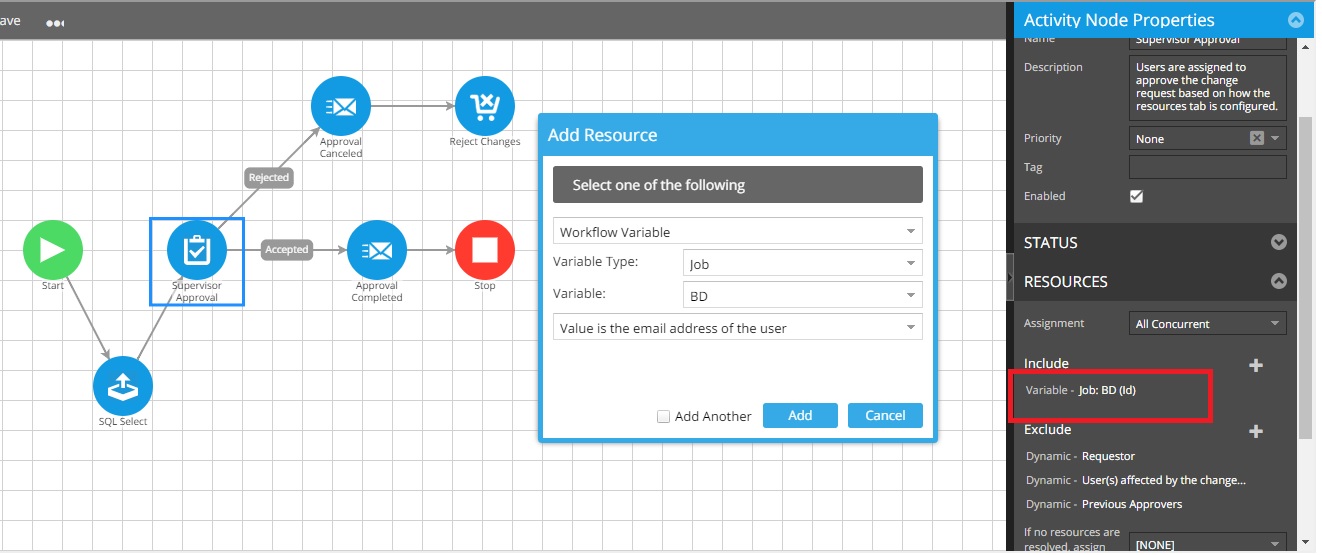The height and width of the screenshot is (555, 1322).
Task: Cancel the Add Resource dialog
Action: point(885,416)
